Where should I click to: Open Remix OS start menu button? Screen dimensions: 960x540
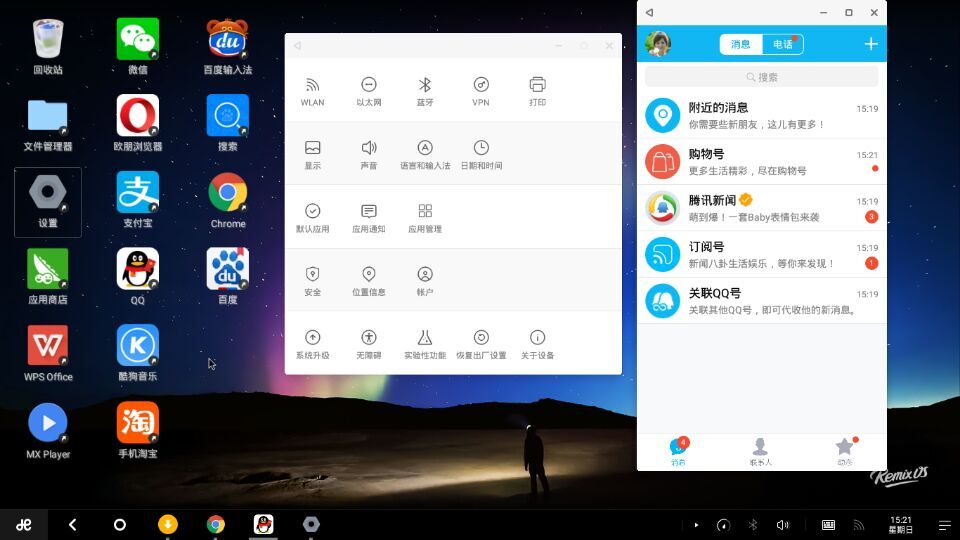pyautogui.click(x=24, y=525)
